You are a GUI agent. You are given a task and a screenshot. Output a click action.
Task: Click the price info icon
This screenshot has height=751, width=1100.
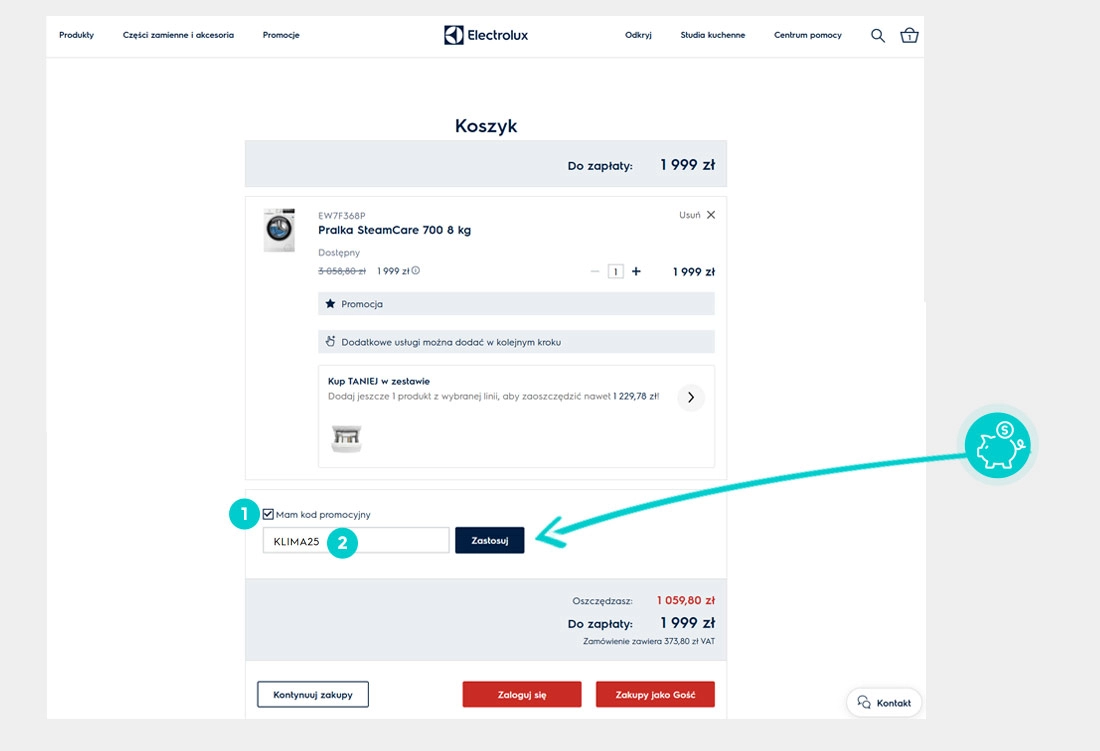tap(416, 271)
